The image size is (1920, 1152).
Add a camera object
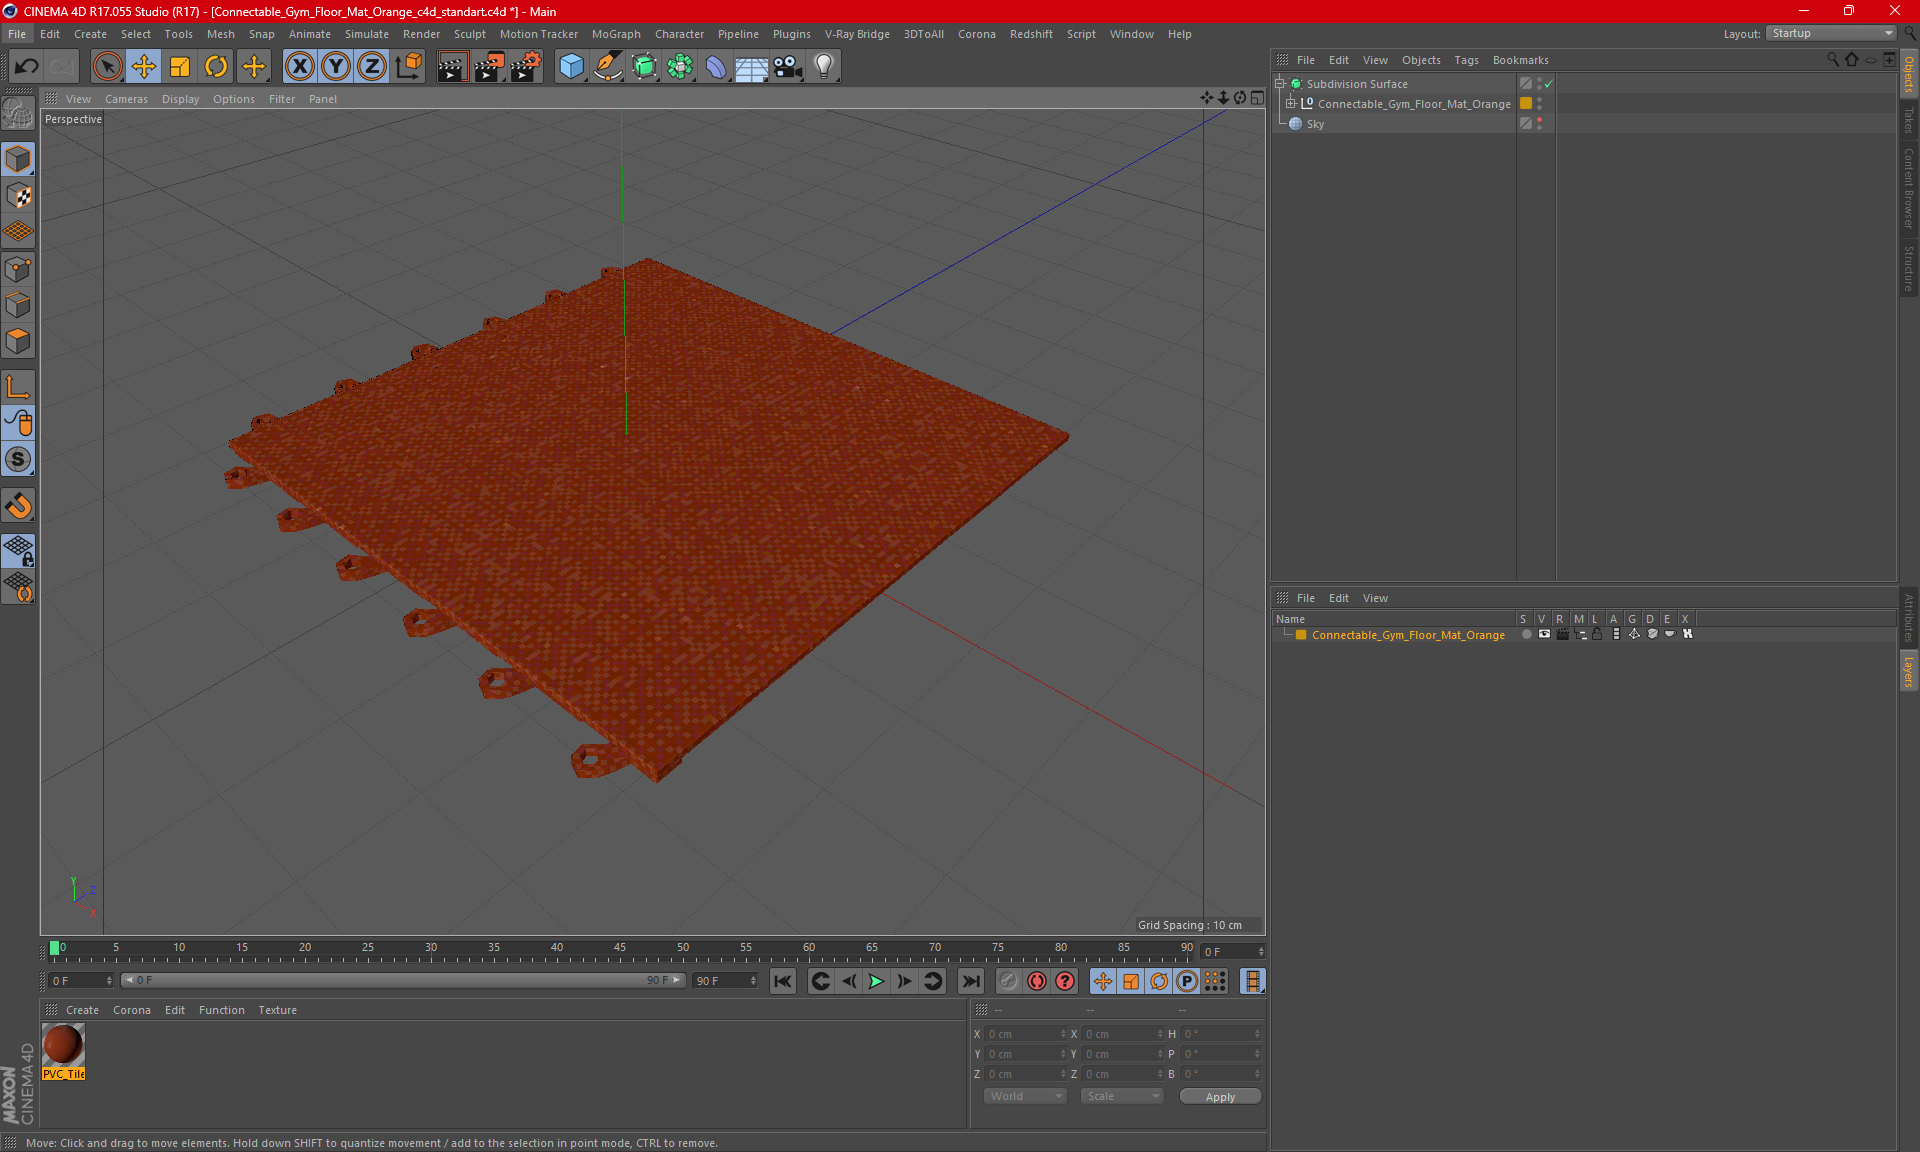coord(788,67)
